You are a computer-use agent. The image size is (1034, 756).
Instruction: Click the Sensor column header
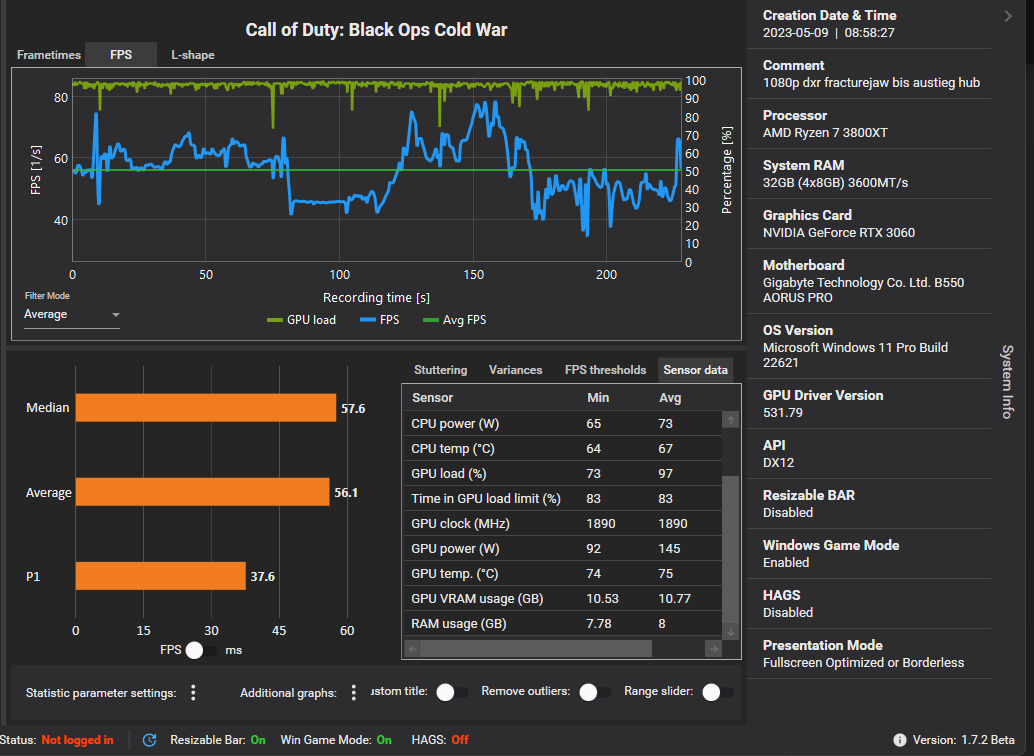[433, 398]
